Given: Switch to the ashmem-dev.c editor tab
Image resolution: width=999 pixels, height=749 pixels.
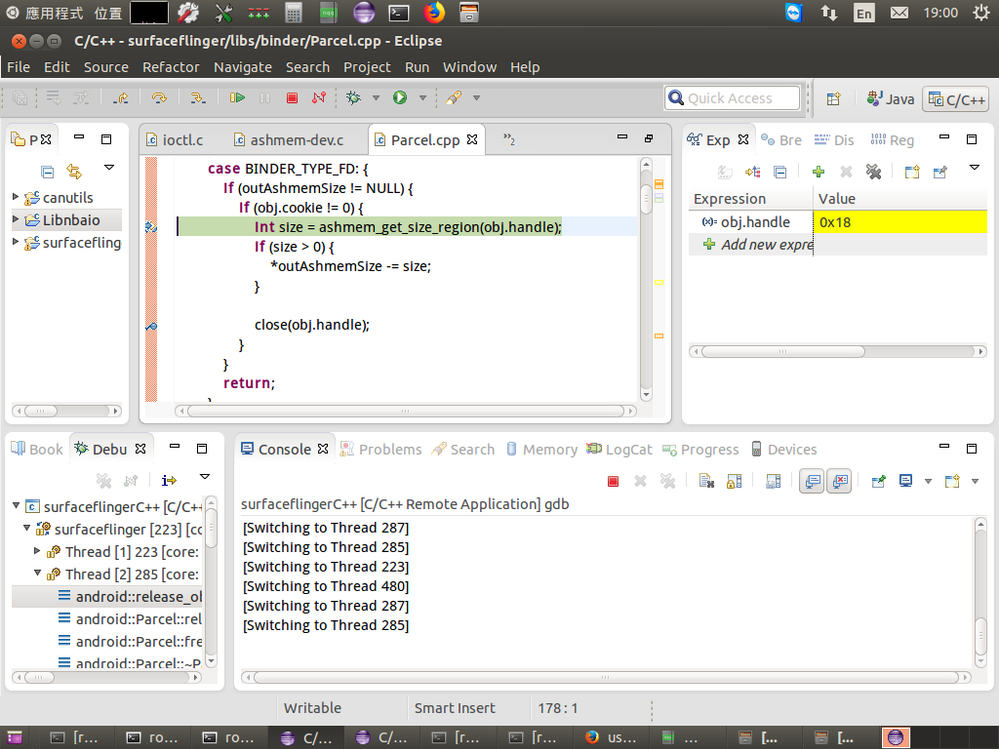Looking at the screenshot, I should click(289, 139).
